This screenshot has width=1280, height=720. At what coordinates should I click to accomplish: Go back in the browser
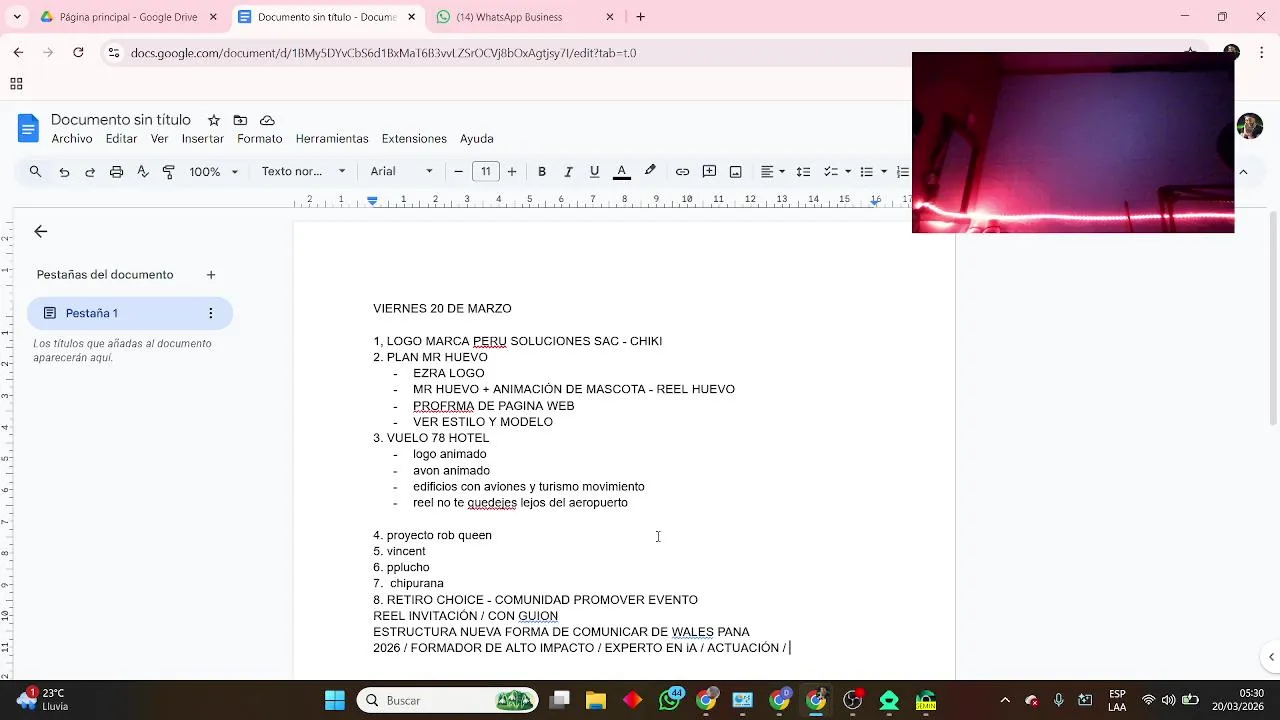(x=18, y=53)
